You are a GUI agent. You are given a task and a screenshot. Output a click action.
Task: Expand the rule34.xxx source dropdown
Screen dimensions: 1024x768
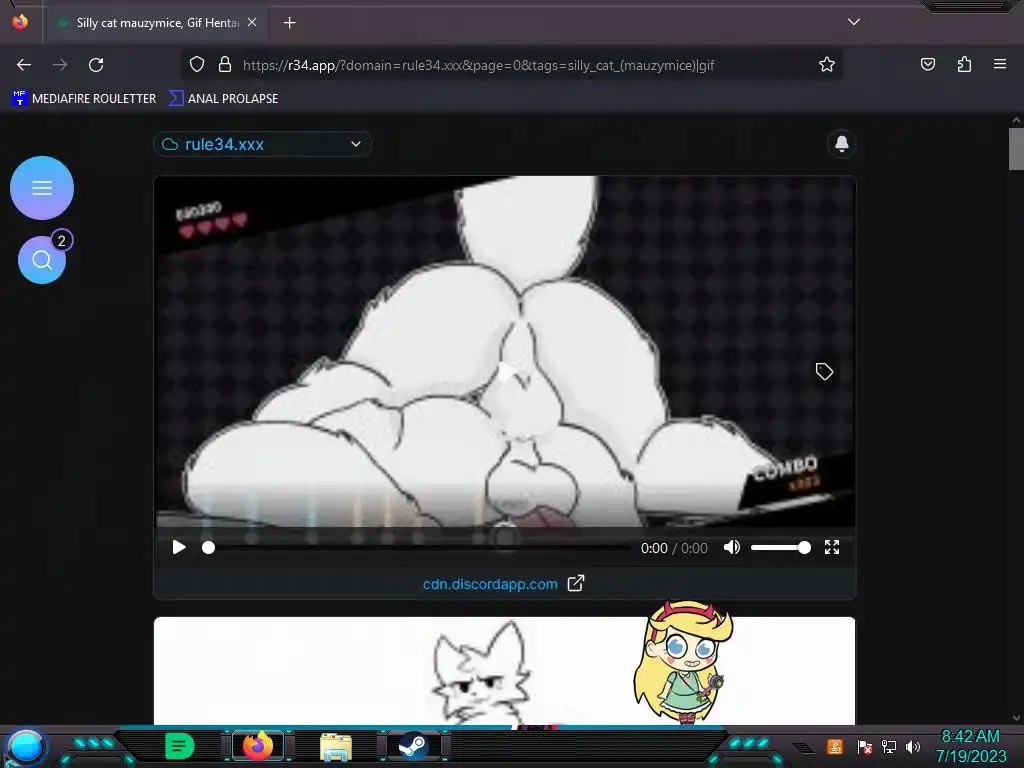(x=263, y=144)
